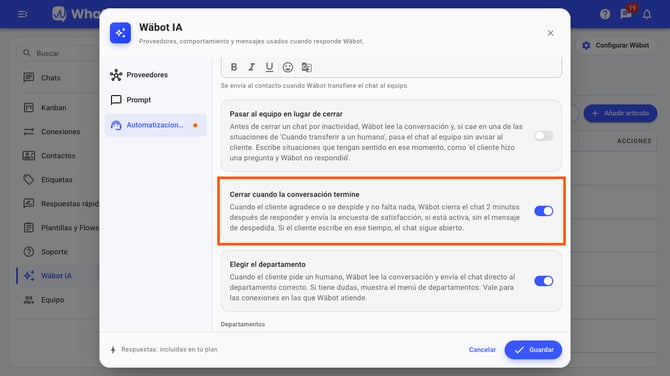This screenshot has width=670, height=376.
Task: Apply bold formatting in the message editor
Action: click(x=234, y=67)
